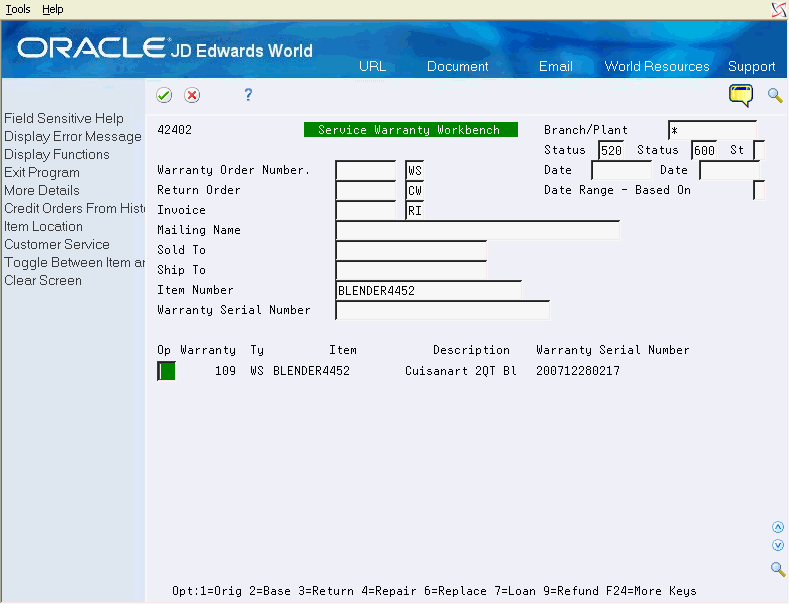Focus the CW order type field
Image resolution: width=789 pixels, height=604 pixels.
pos(415,190)
